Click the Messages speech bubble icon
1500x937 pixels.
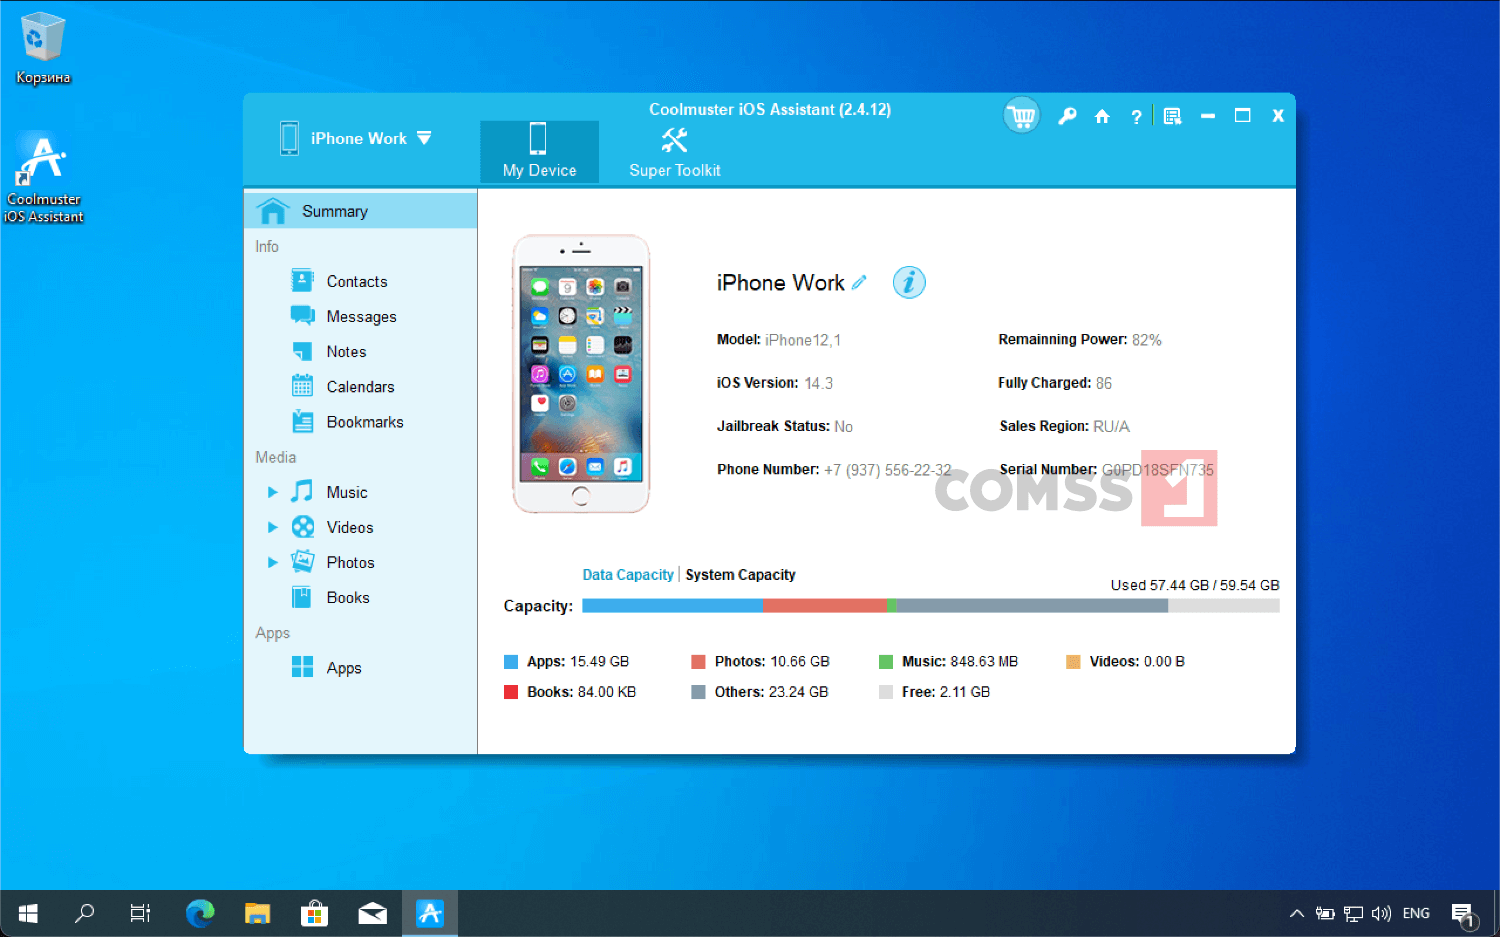(302, 316)
